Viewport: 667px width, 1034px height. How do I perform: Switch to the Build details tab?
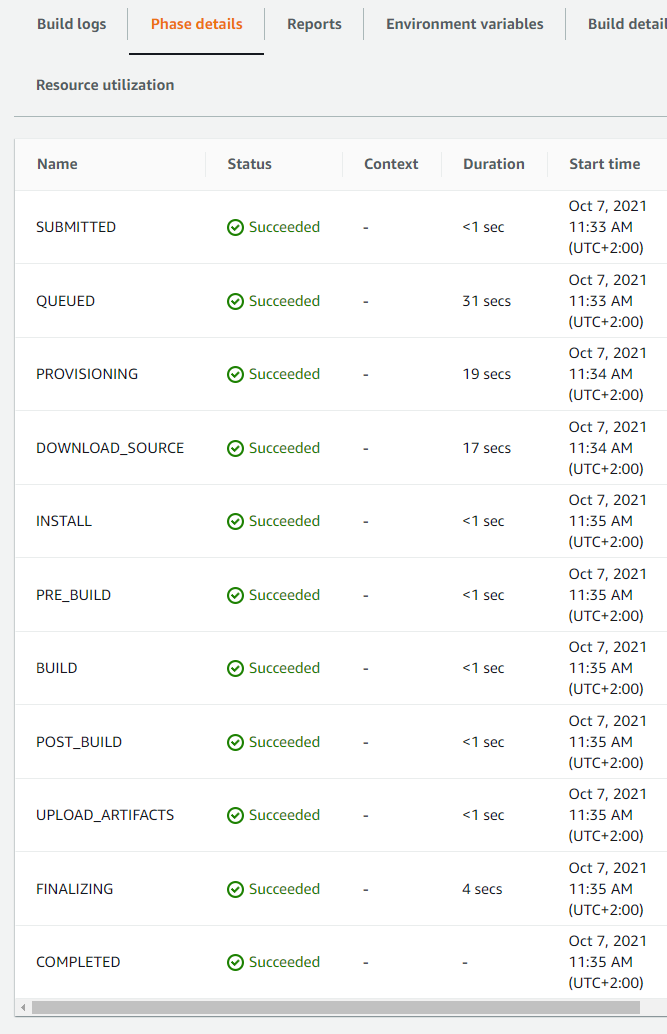[627, 24]
